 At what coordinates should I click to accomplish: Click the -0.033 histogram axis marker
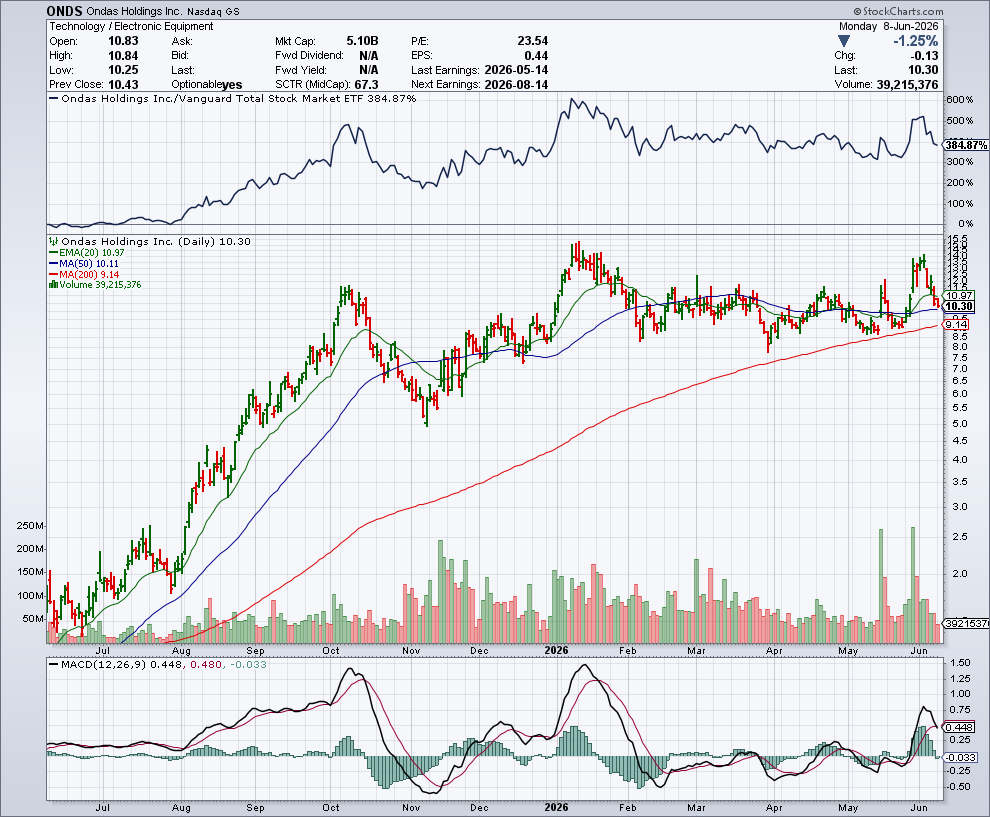961,757
